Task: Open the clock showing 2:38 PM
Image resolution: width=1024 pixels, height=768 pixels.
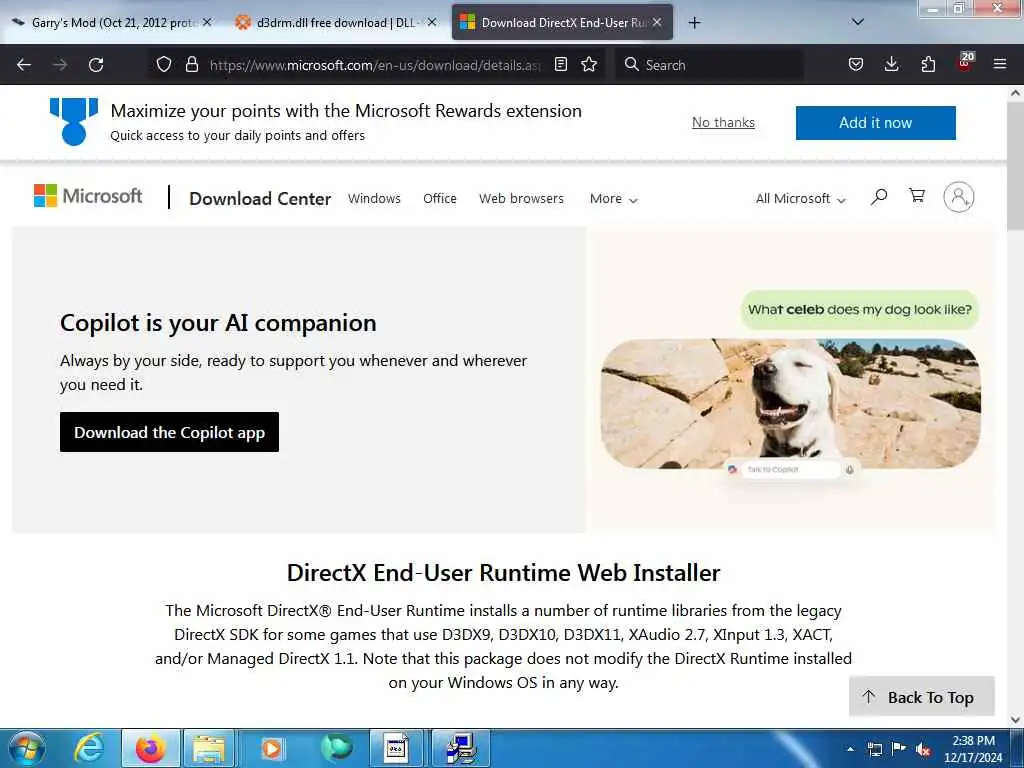Action: coord(973,748)
